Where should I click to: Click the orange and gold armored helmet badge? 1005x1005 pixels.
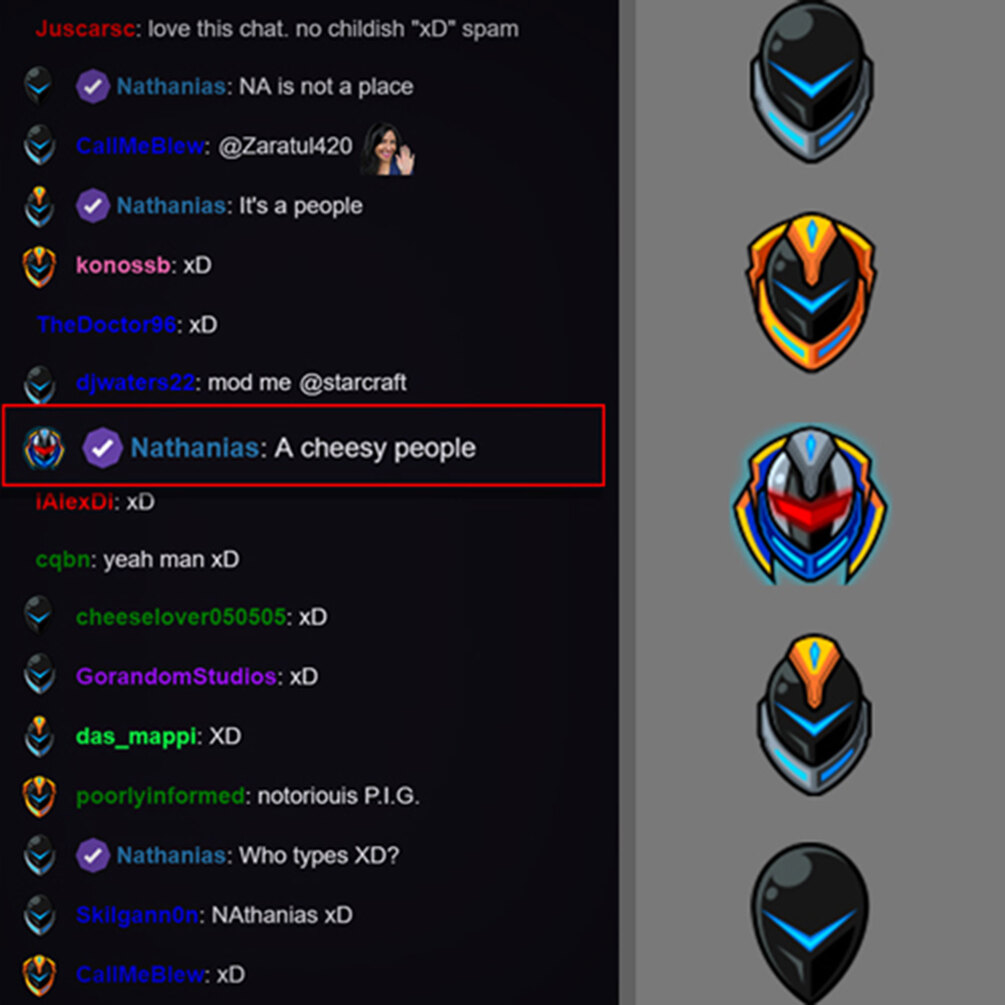(x=811, y=292)
